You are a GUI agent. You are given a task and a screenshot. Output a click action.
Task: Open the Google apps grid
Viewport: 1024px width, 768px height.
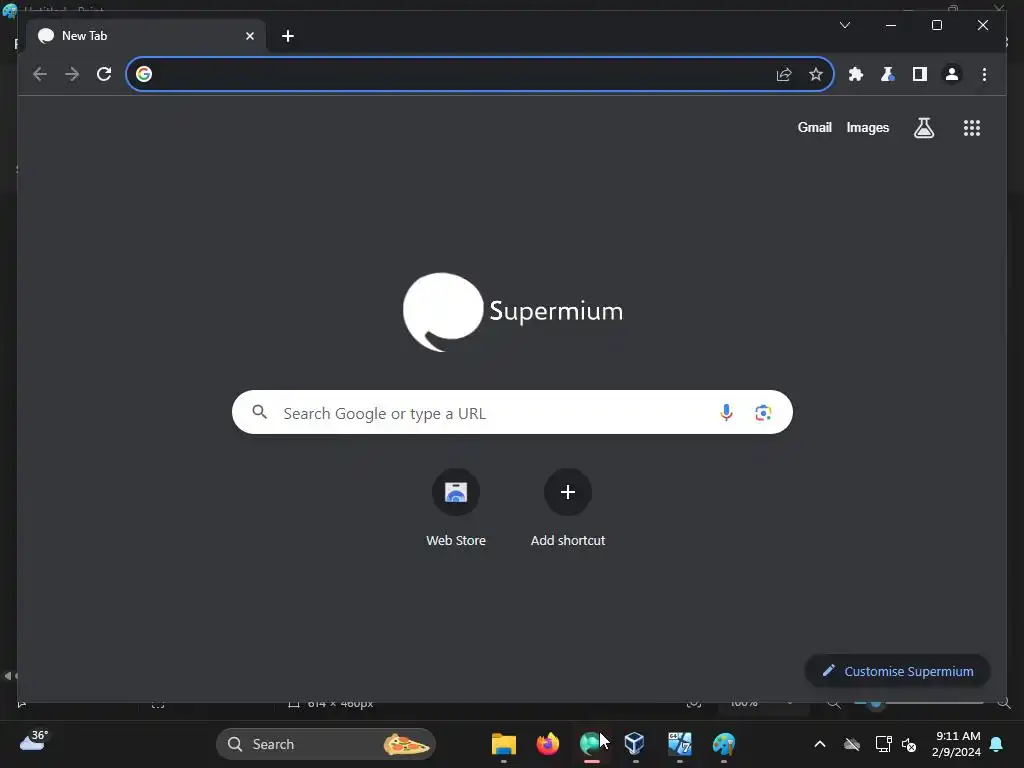[972, 127]
